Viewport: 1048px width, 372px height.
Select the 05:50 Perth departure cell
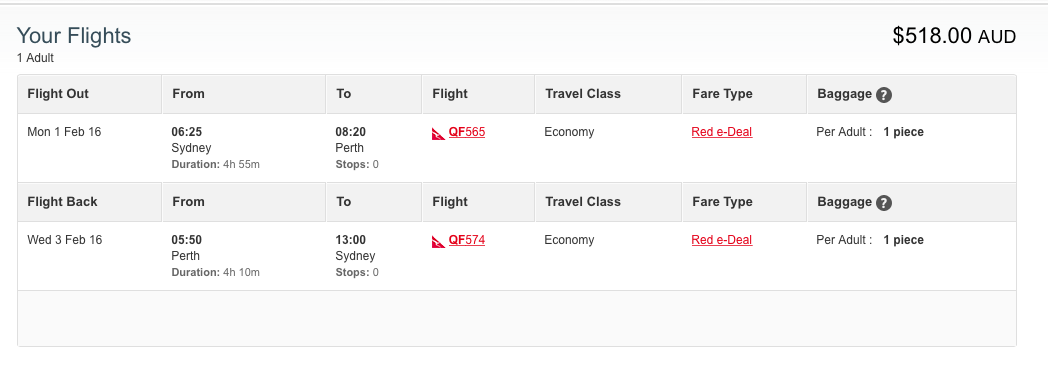click(243, 256)
